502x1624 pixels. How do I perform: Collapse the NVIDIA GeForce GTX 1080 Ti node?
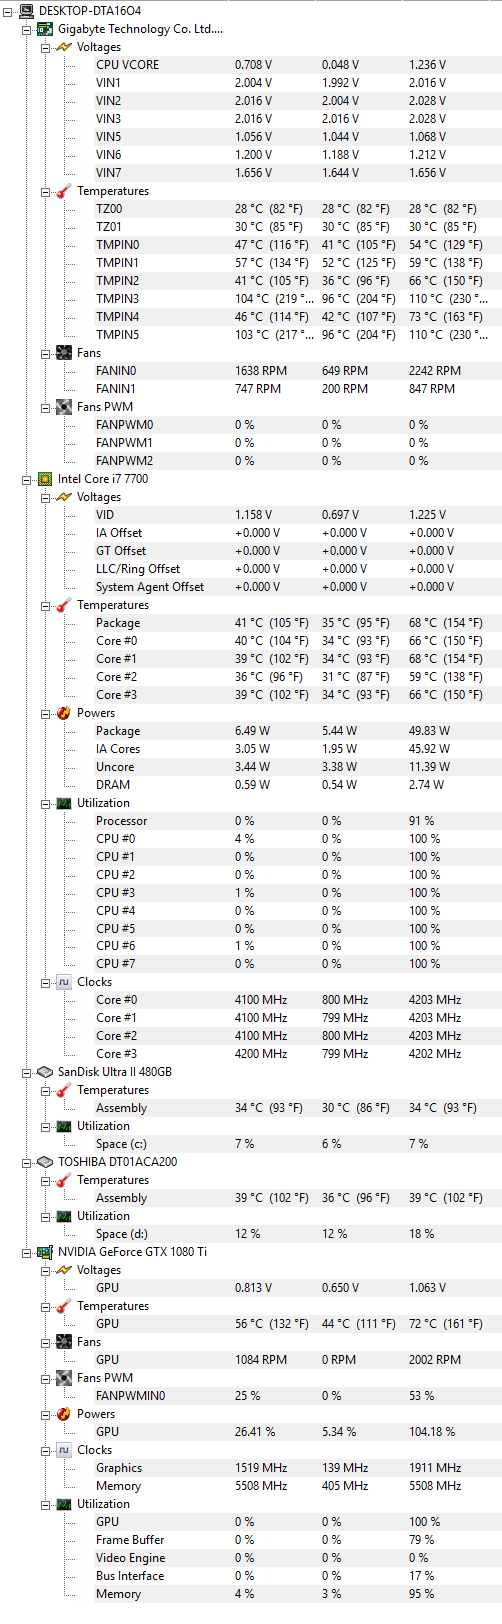(x=27, y=1252)
